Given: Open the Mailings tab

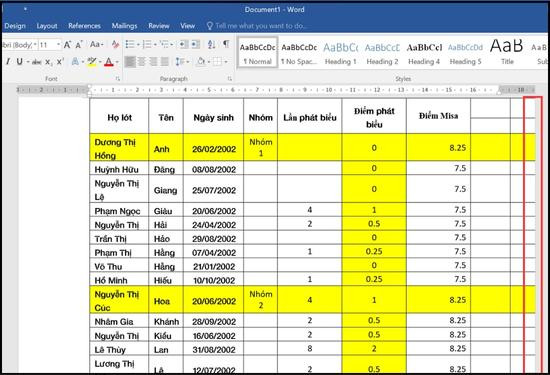Looking at the screenshot, I should pos(124,26).
